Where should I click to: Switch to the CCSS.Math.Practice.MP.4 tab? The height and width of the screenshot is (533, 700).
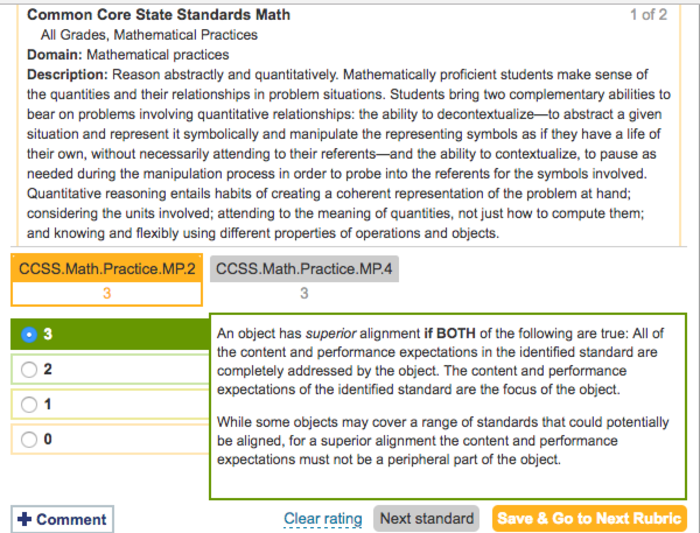click(304, 269)
